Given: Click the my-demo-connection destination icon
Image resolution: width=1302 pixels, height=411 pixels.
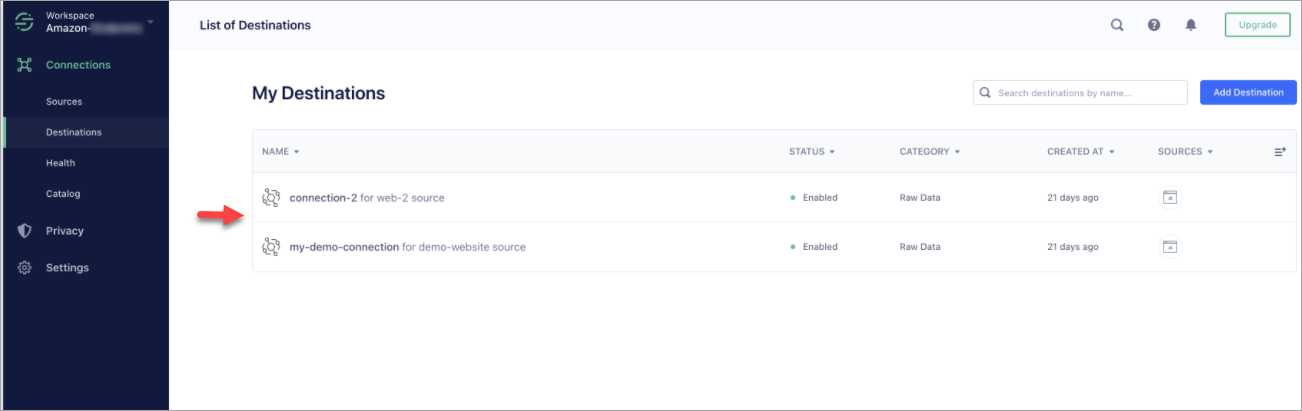Looking at the screenshot, I should pos(270,247).
